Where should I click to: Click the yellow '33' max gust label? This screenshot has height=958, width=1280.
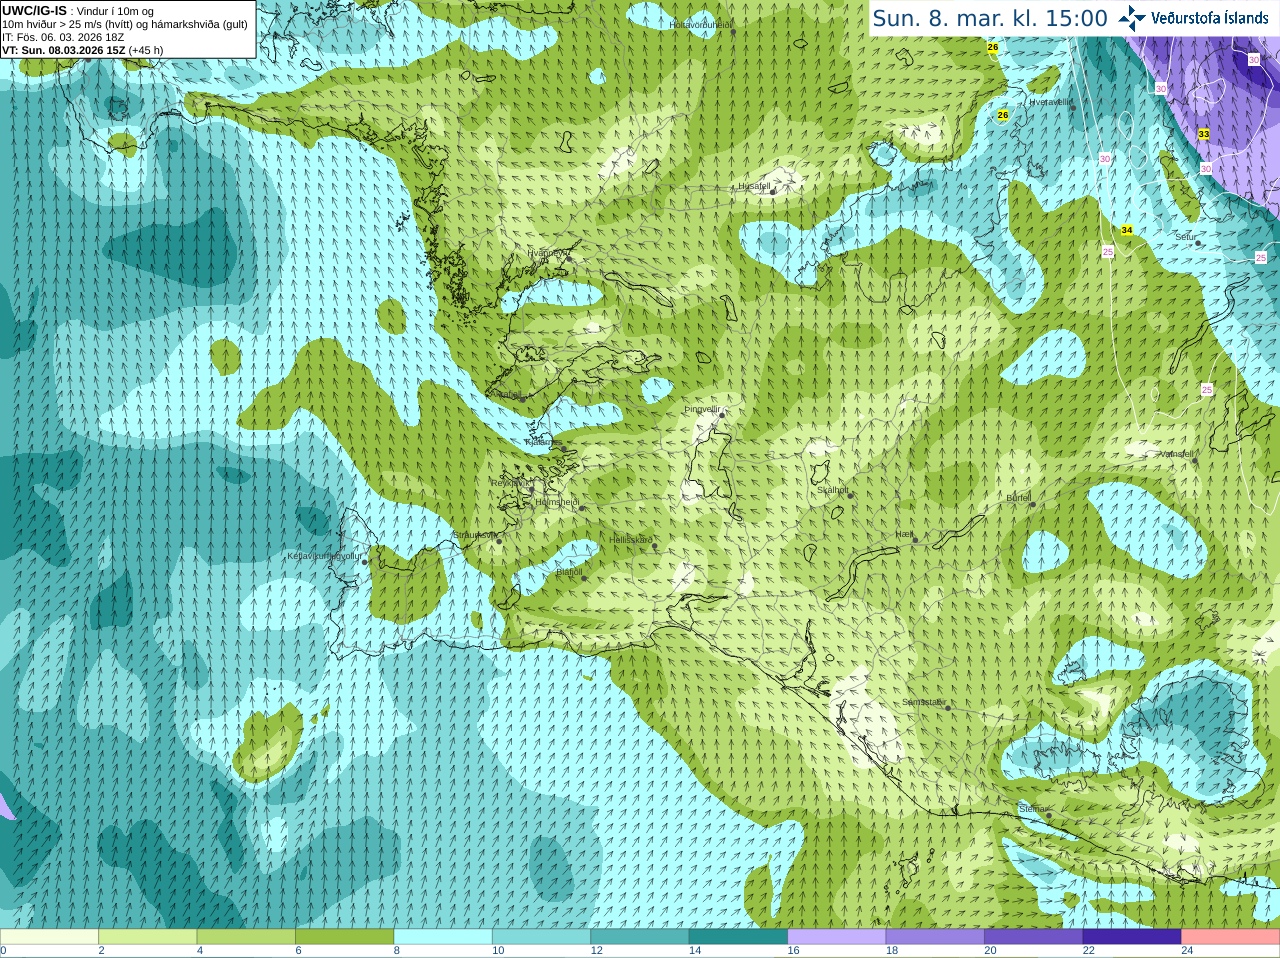pyautogui.click(x=1204, y=134)
